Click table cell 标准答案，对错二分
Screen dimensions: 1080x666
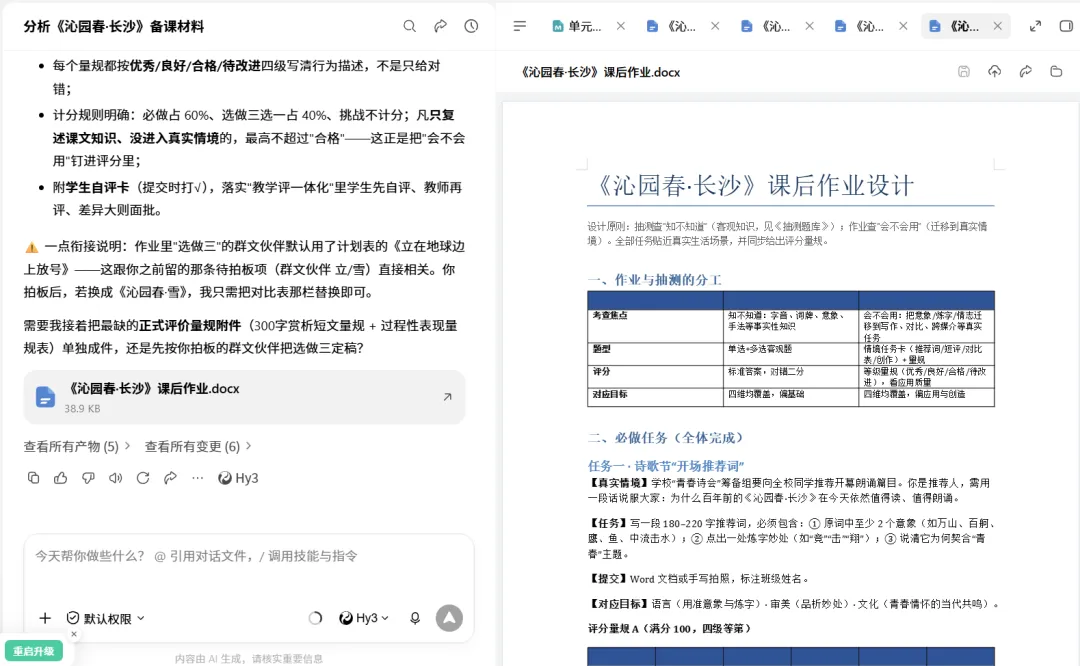pos(791,377)
